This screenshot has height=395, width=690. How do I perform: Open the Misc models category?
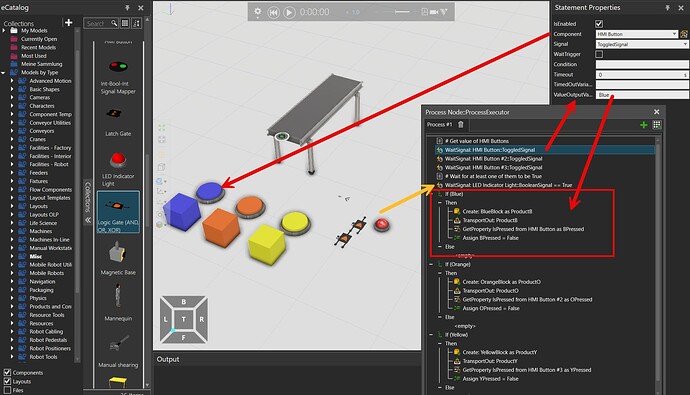coord(36,256)
